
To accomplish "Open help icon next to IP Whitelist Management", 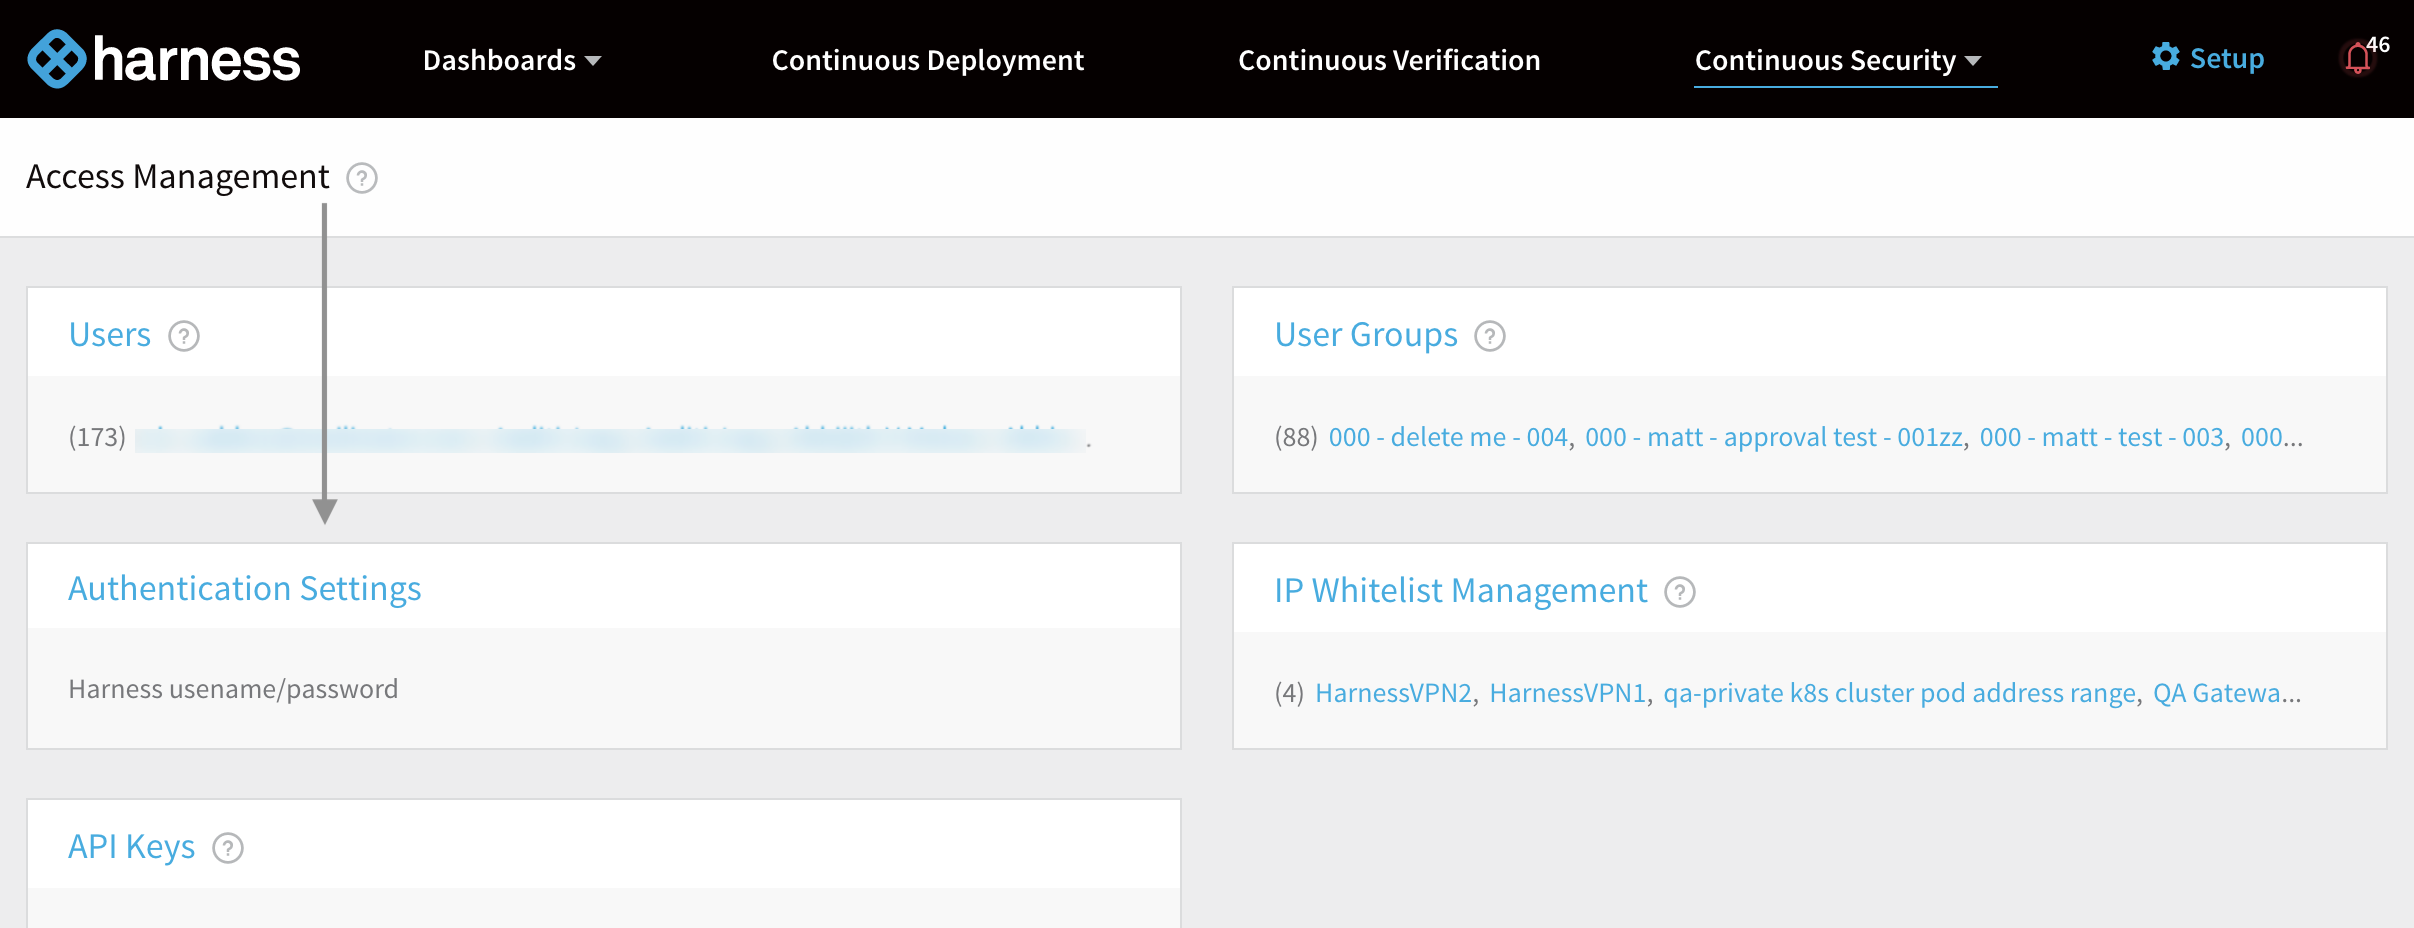I will tap(1680, 592).
